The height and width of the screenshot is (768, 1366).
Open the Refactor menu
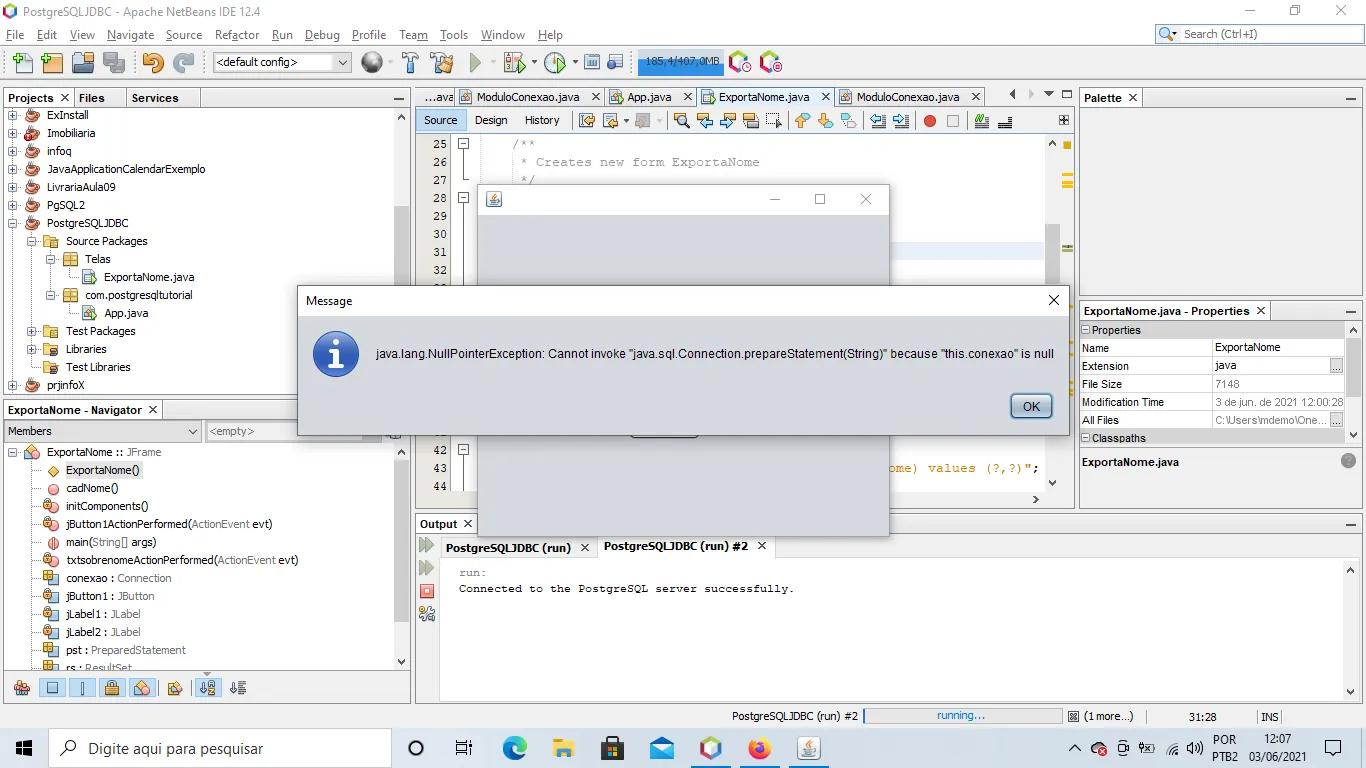(237, 35)
